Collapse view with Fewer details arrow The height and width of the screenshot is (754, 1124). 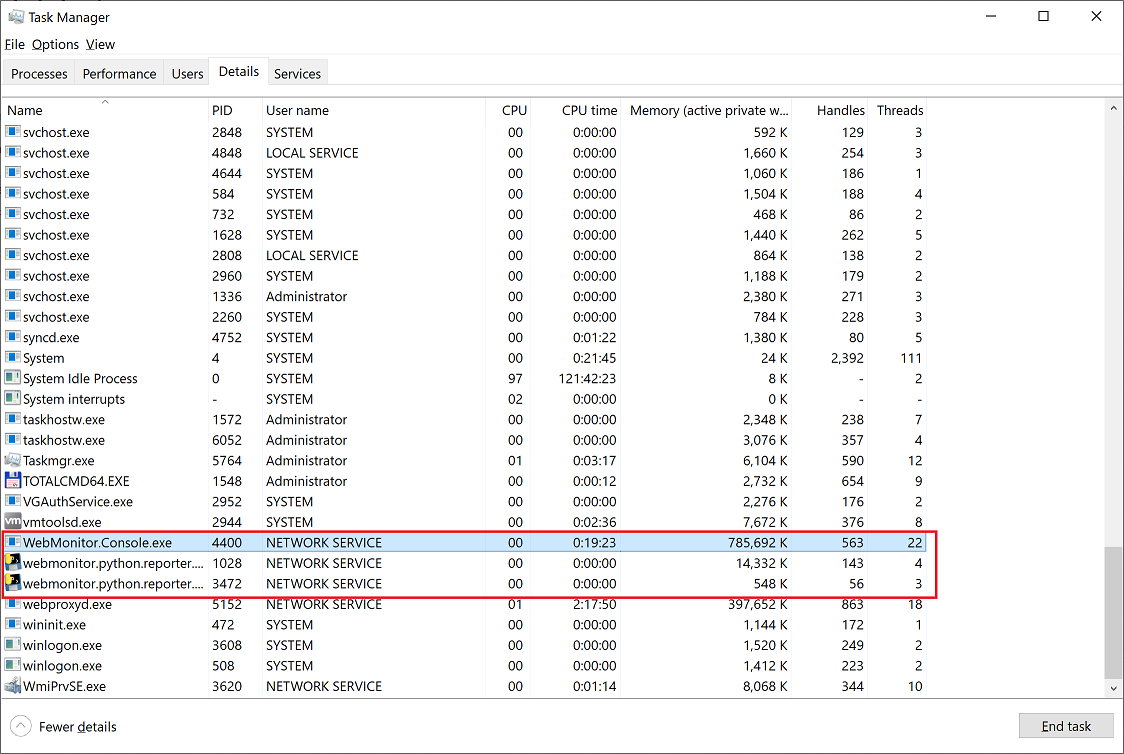tap(21, 726)
